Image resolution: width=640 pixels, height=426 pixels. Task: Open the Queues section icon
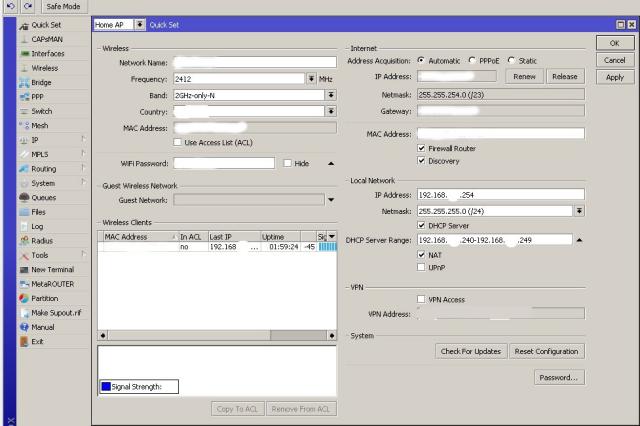(24, 198)
